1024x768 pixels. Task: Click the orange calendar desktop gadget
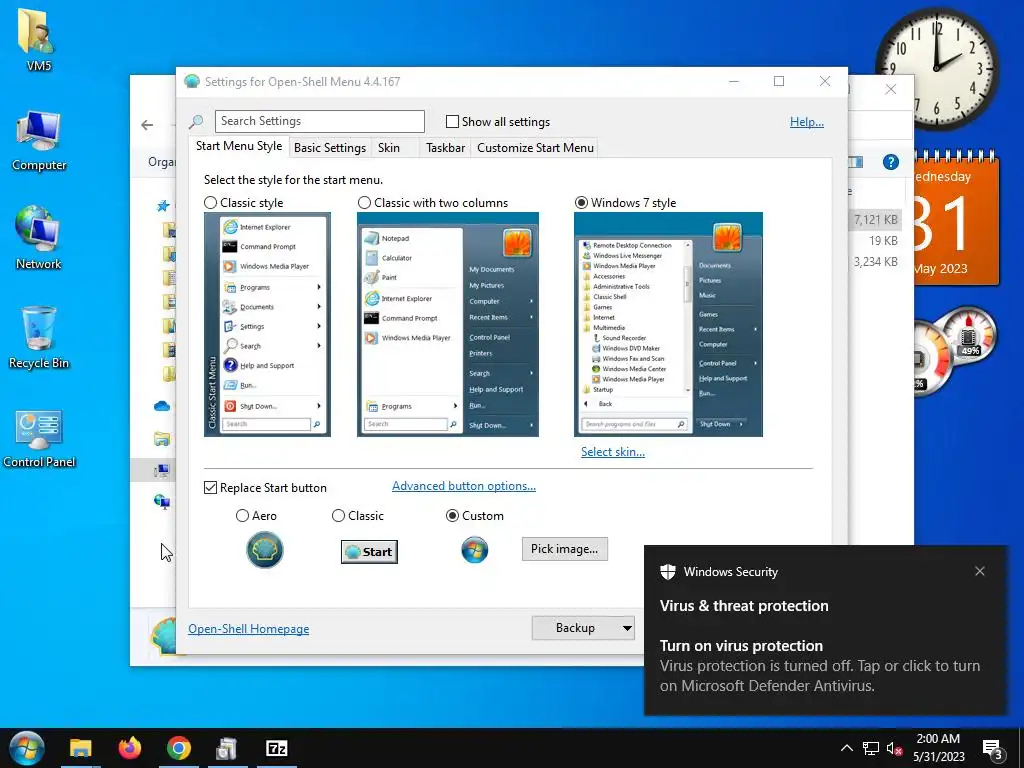(x=956, y=219)
